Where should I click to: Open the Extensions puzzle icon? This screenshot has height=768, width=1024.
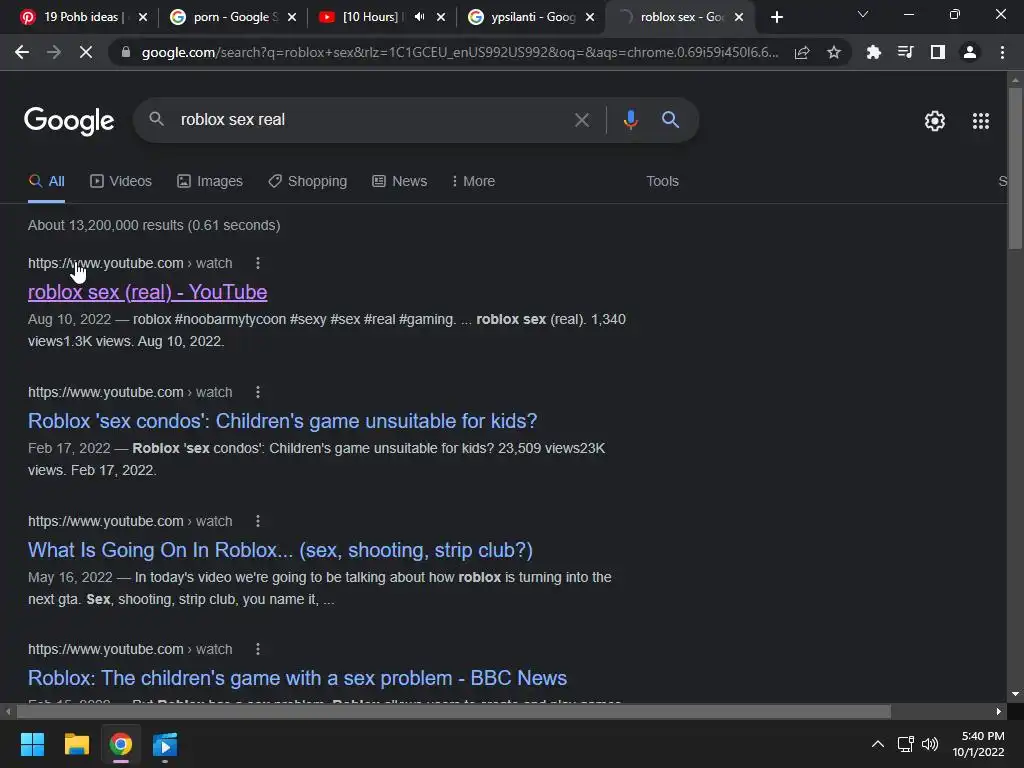coord(873,52)
